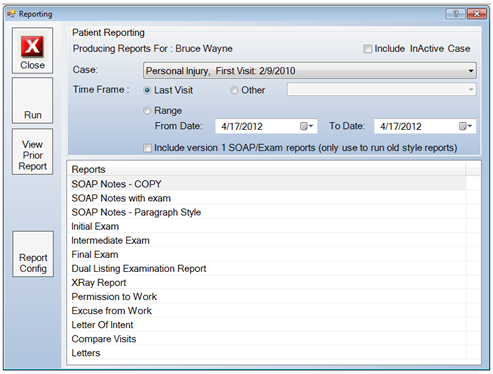Select Permission to Work report

point(266,296)
